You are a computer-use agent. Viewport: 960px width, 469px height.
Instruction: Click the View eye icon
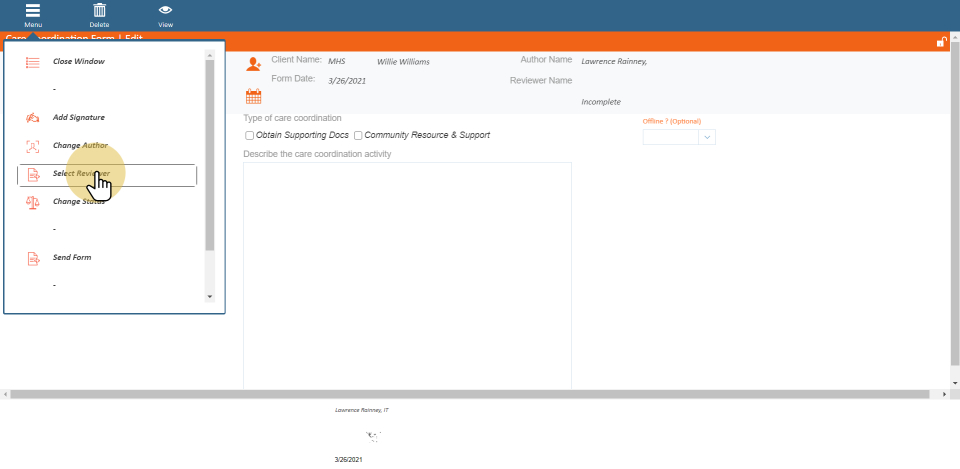tap(165, 11)
